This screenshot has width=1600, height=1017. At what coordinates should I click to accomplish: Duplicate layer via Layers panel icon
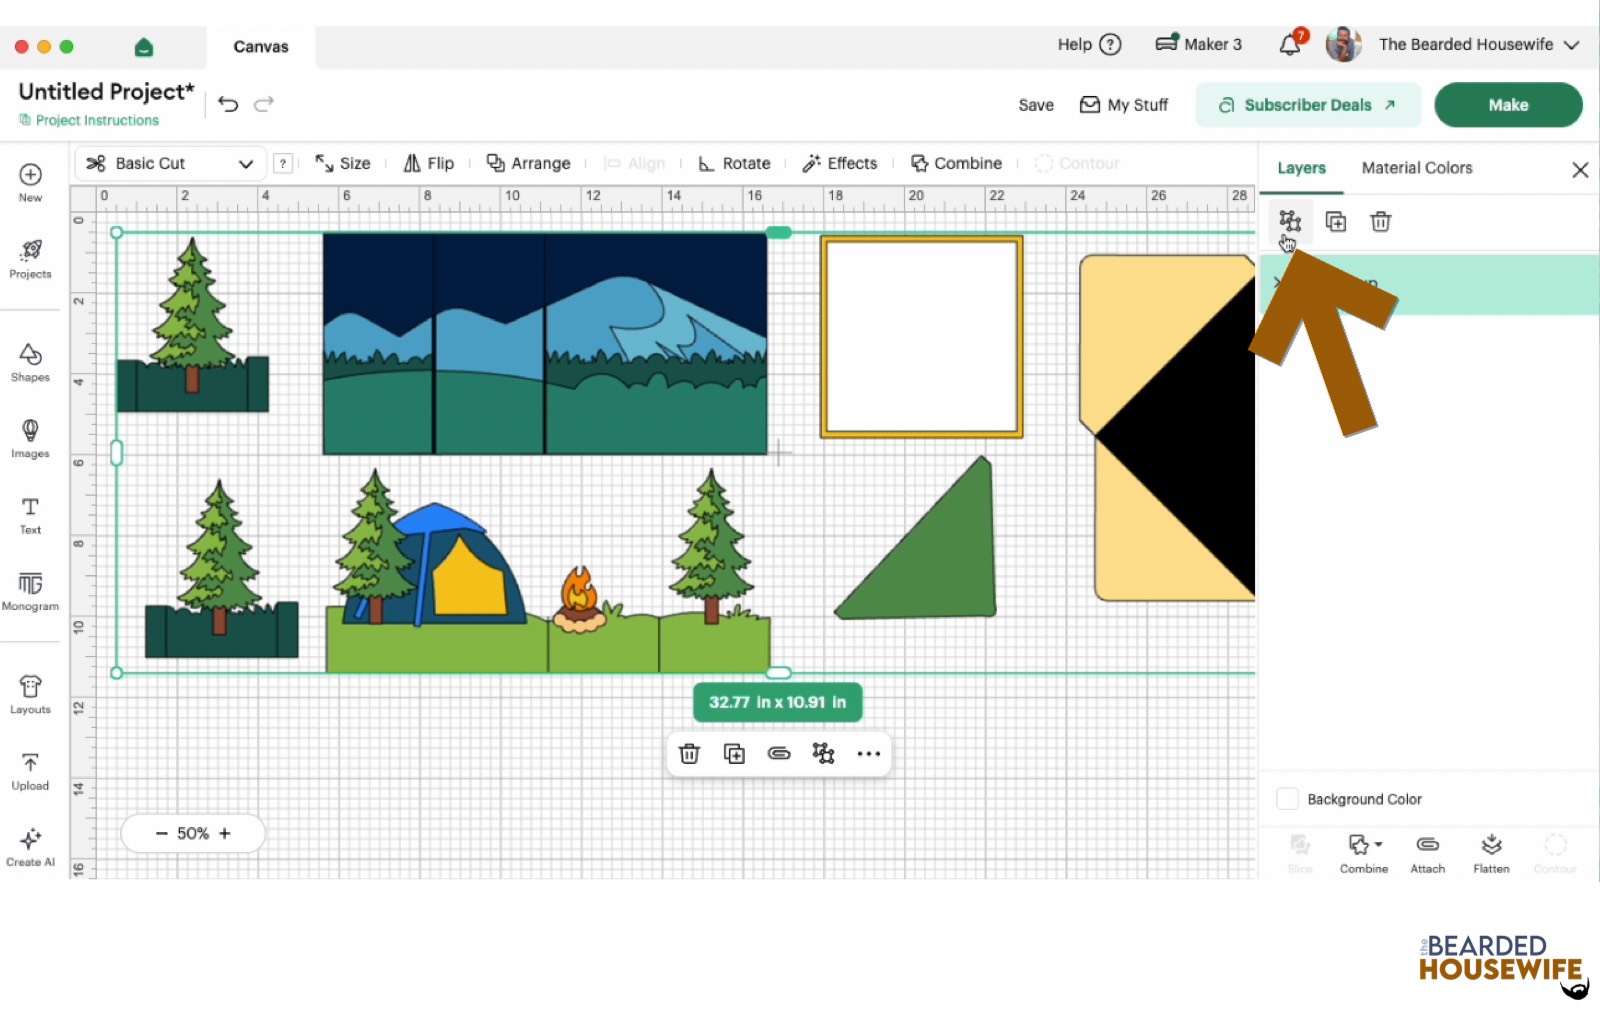point(1336,221)
